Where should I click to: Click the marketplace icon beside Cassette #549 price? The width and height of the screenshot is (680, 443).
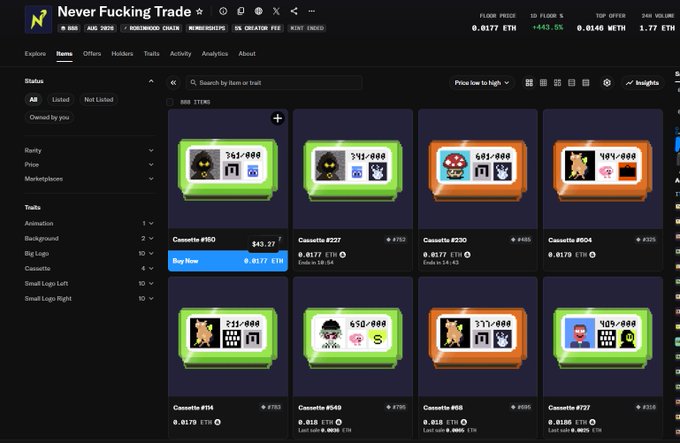coord(339,422)
